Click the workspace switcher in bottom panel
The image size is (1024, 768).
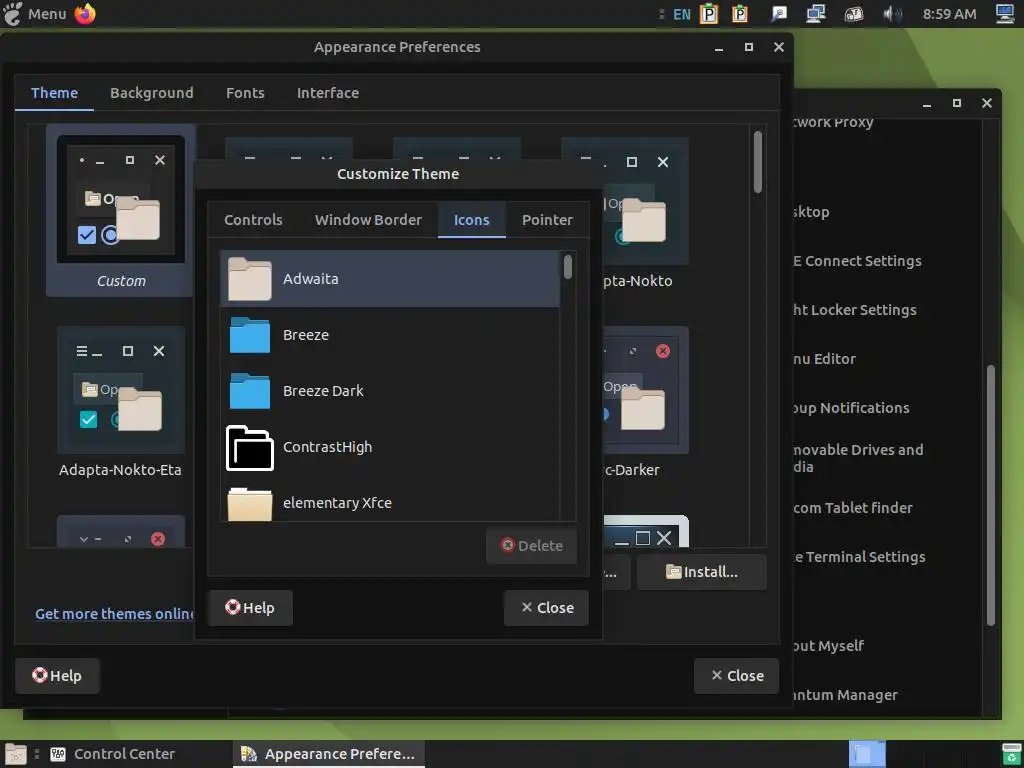[867, 754]
